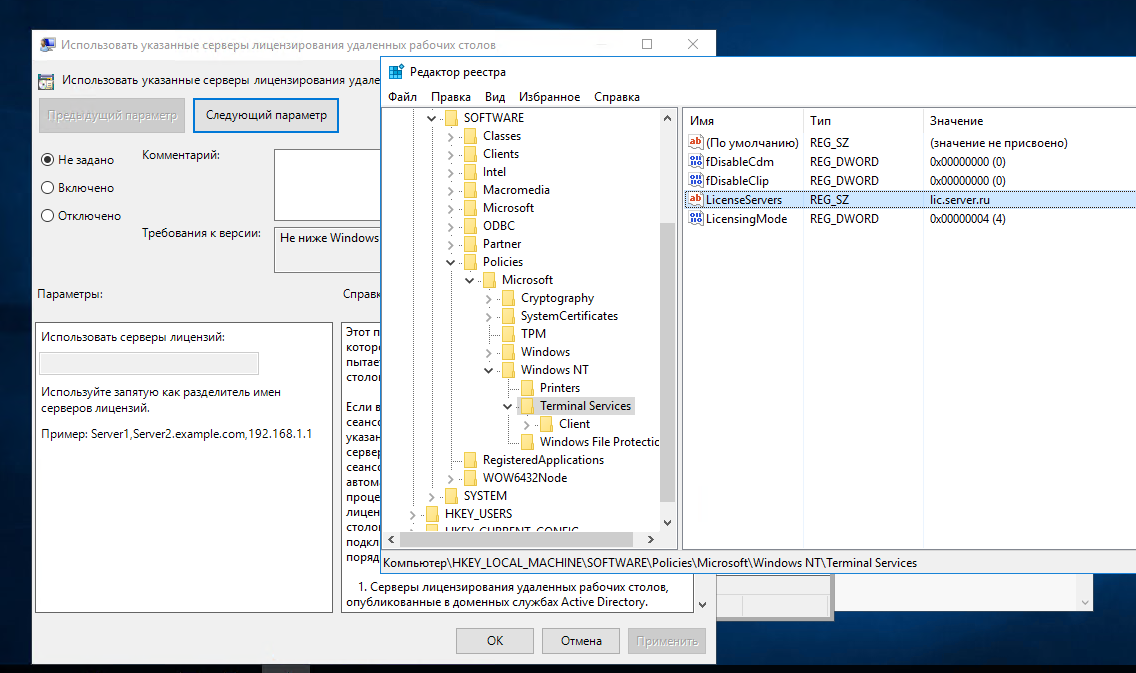The width and height of the screenshot is (1136, 673).
Task: Select the 'Отключено' radio button
Action: point(48,216)
